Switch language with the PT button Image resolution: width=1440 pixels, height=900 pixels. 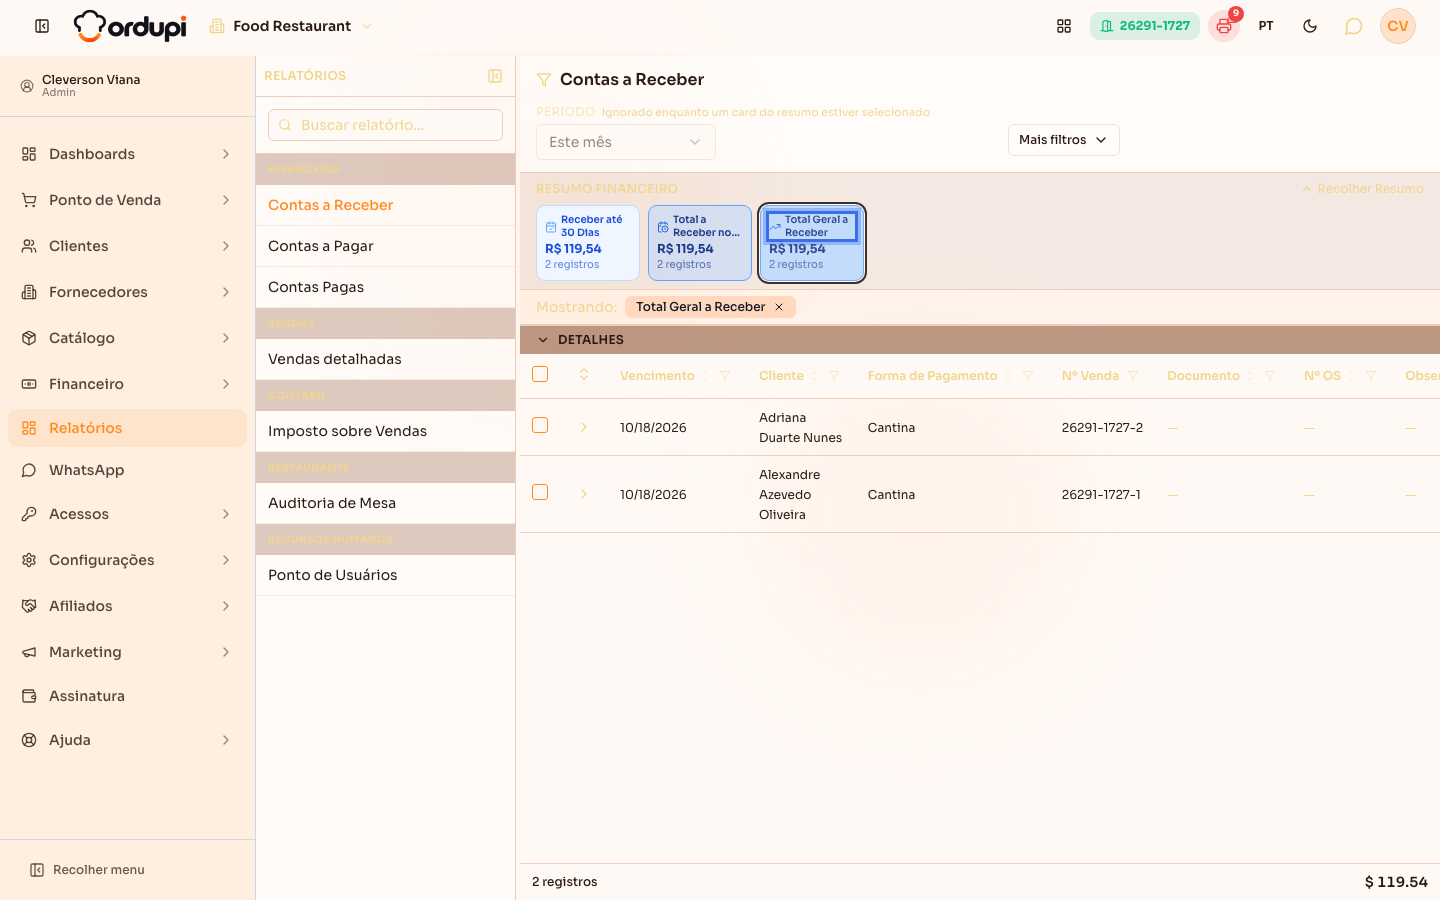(1266, 26)
